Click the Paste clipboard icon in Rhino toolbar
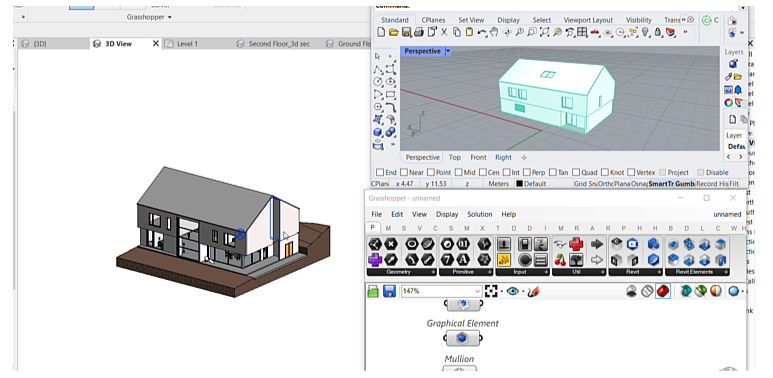The width and height of the screenshot is (773, 378). [469, 33]
